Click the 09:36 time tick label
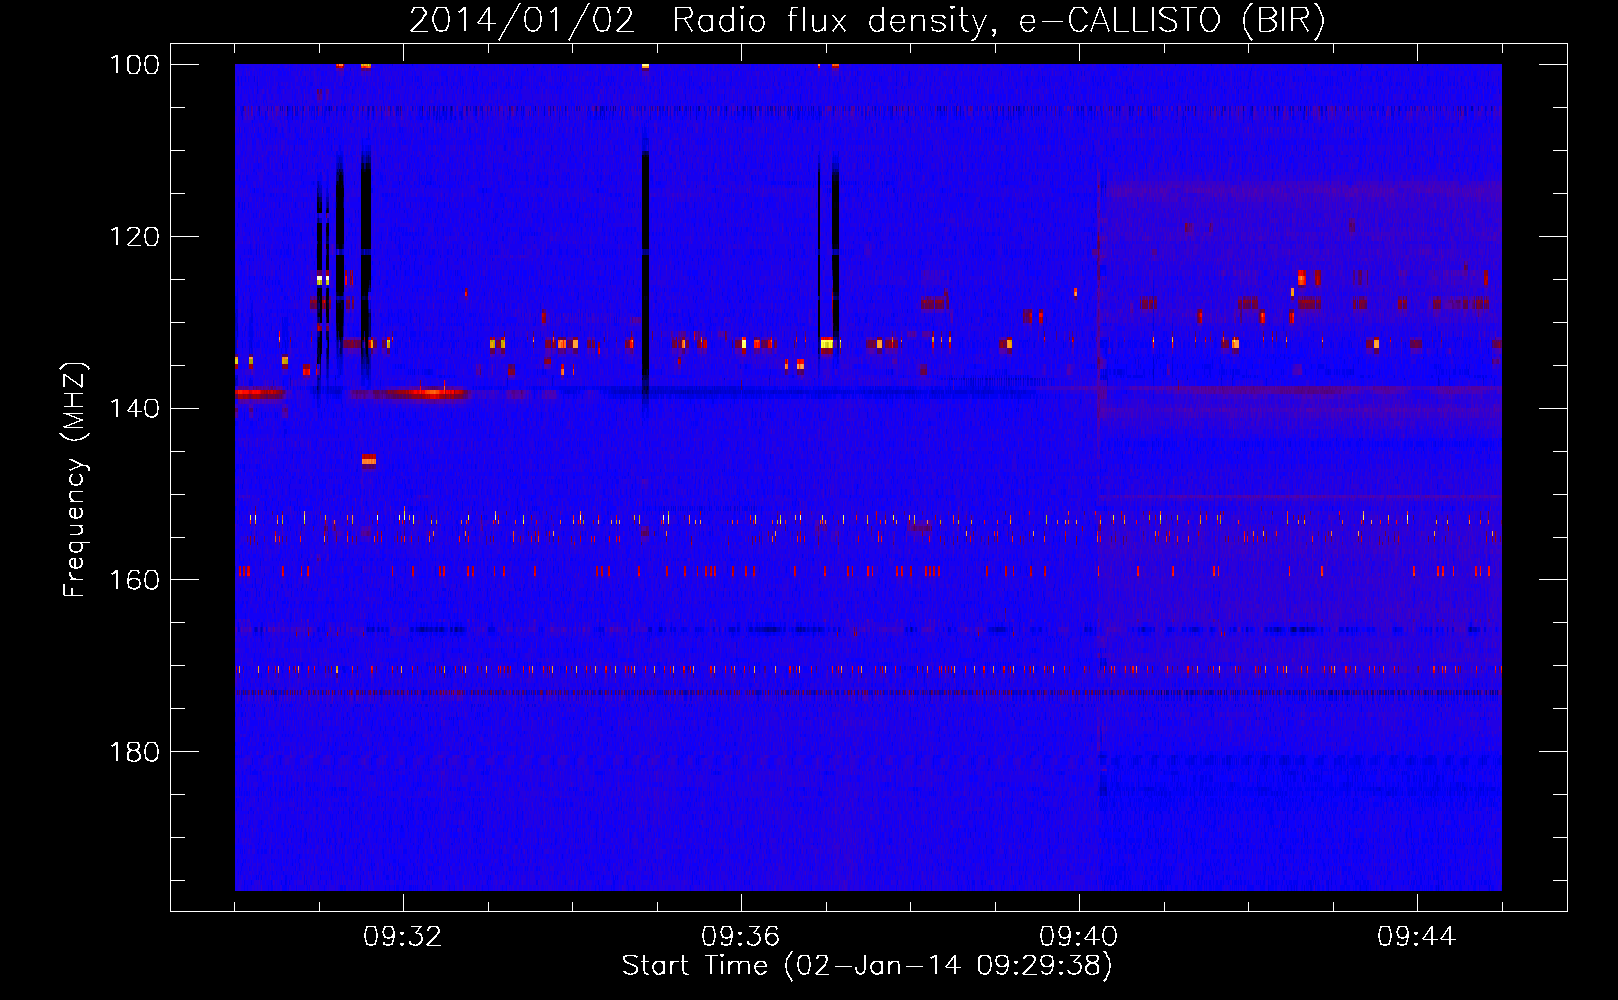 point(741,937)
